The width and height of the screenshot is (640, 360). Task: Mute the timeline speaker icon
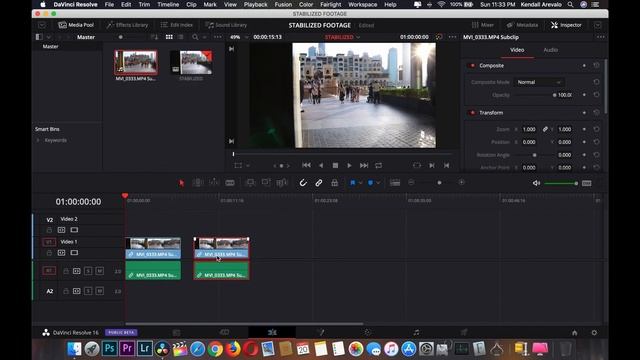tap(536, 183)
